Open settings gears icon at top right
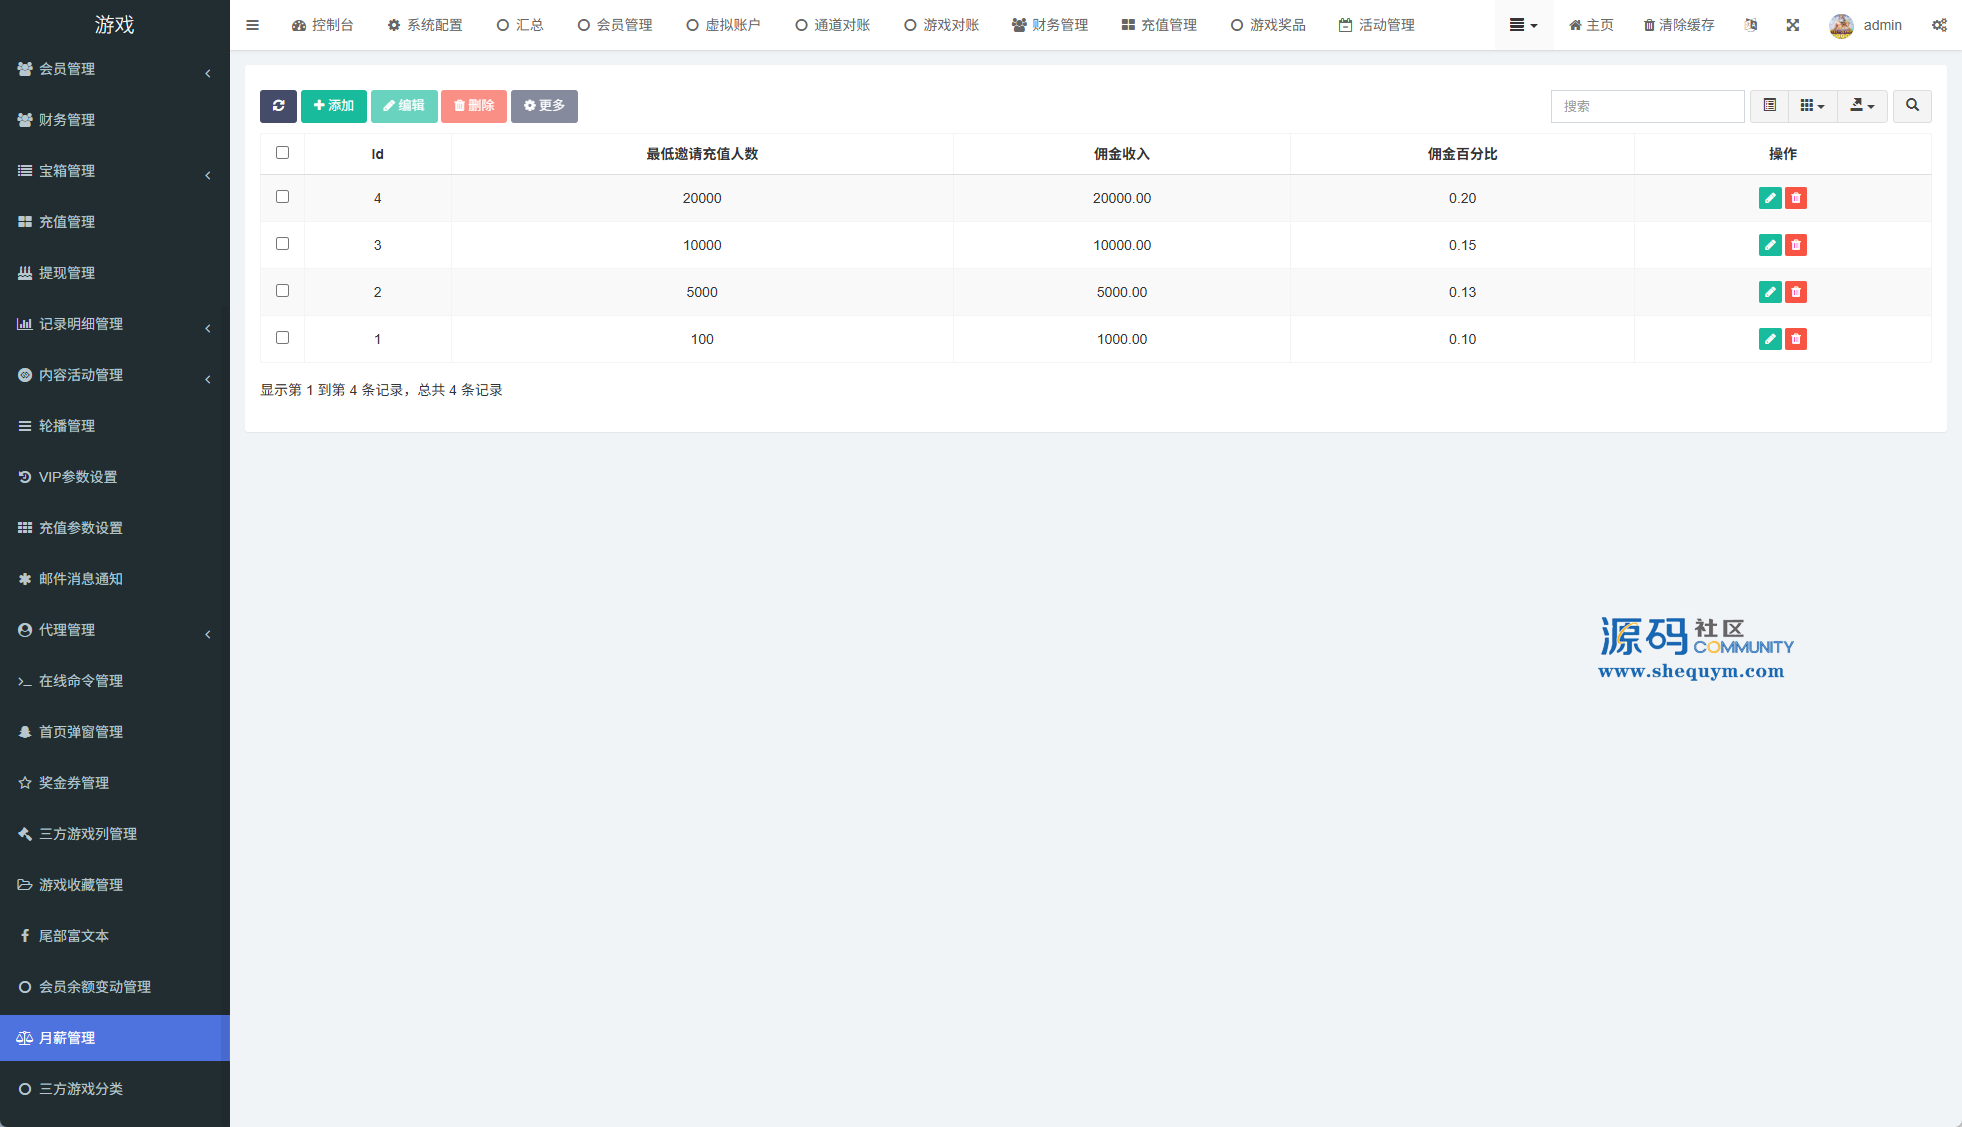Screen dimensions: 1962x1127 click(x=1939, y=25)
